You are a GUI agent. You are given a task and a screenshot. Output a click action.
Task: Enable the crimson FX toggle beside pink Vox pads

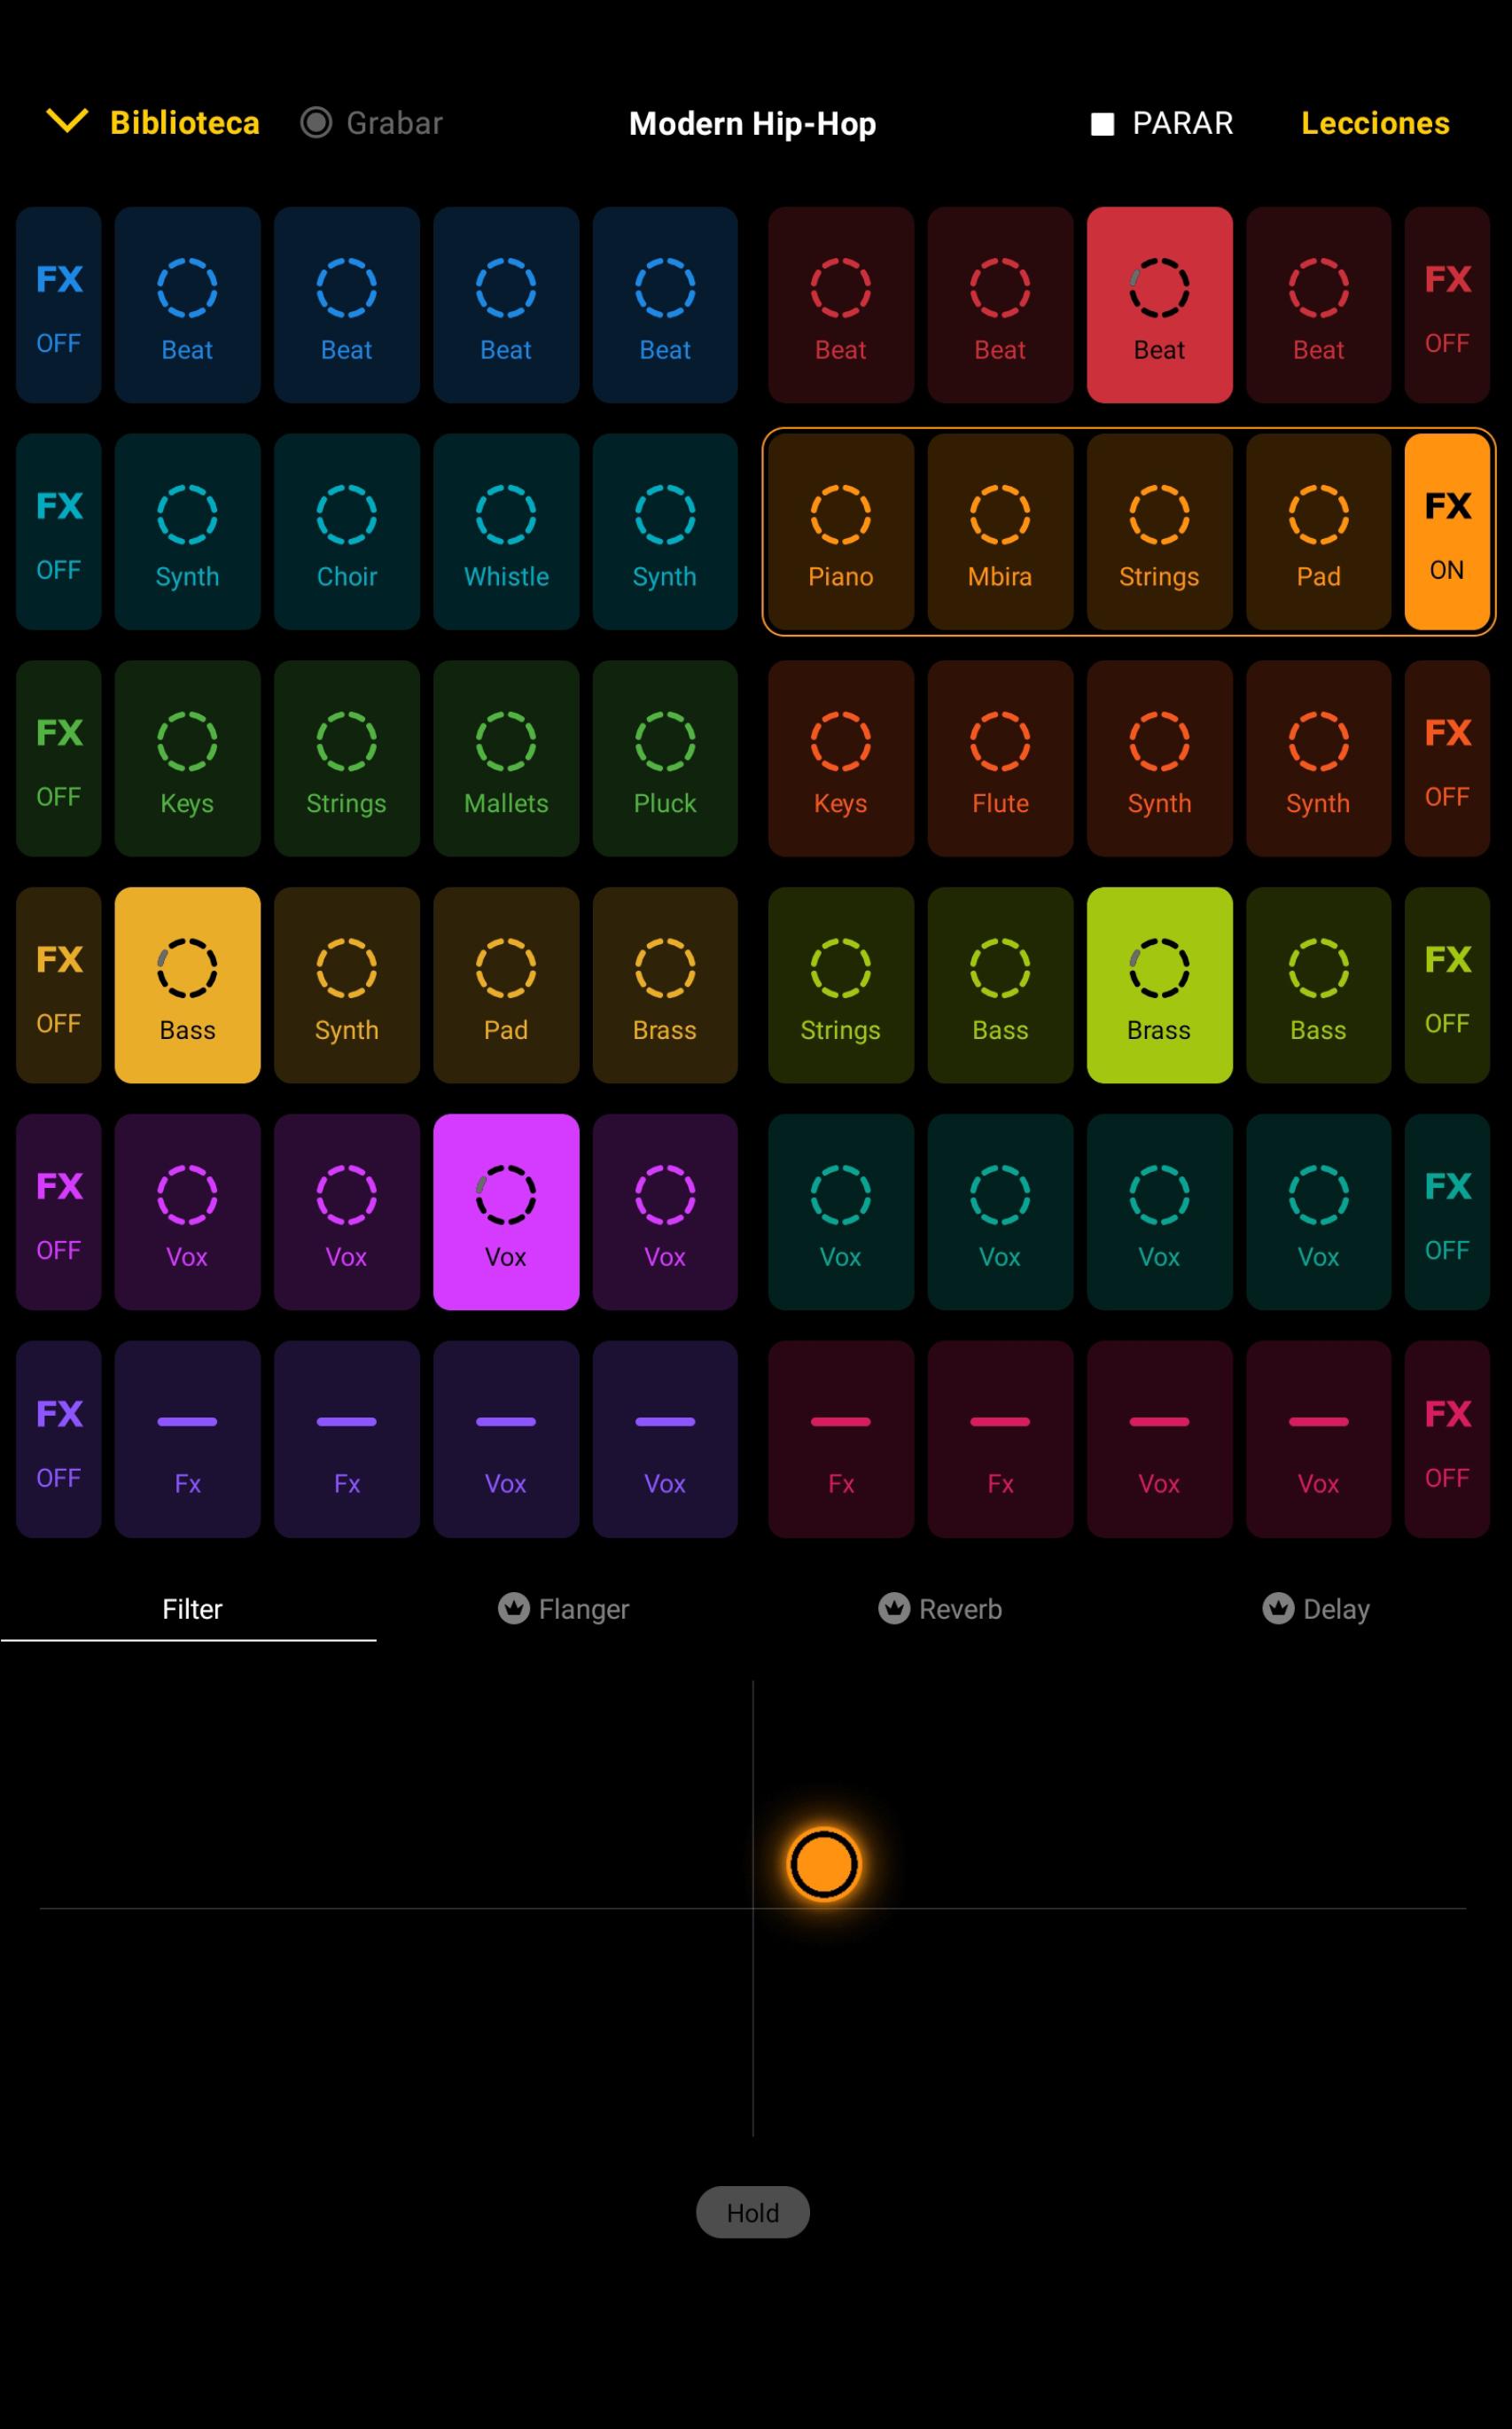pyautogui.click(x=1447, y=1439)
